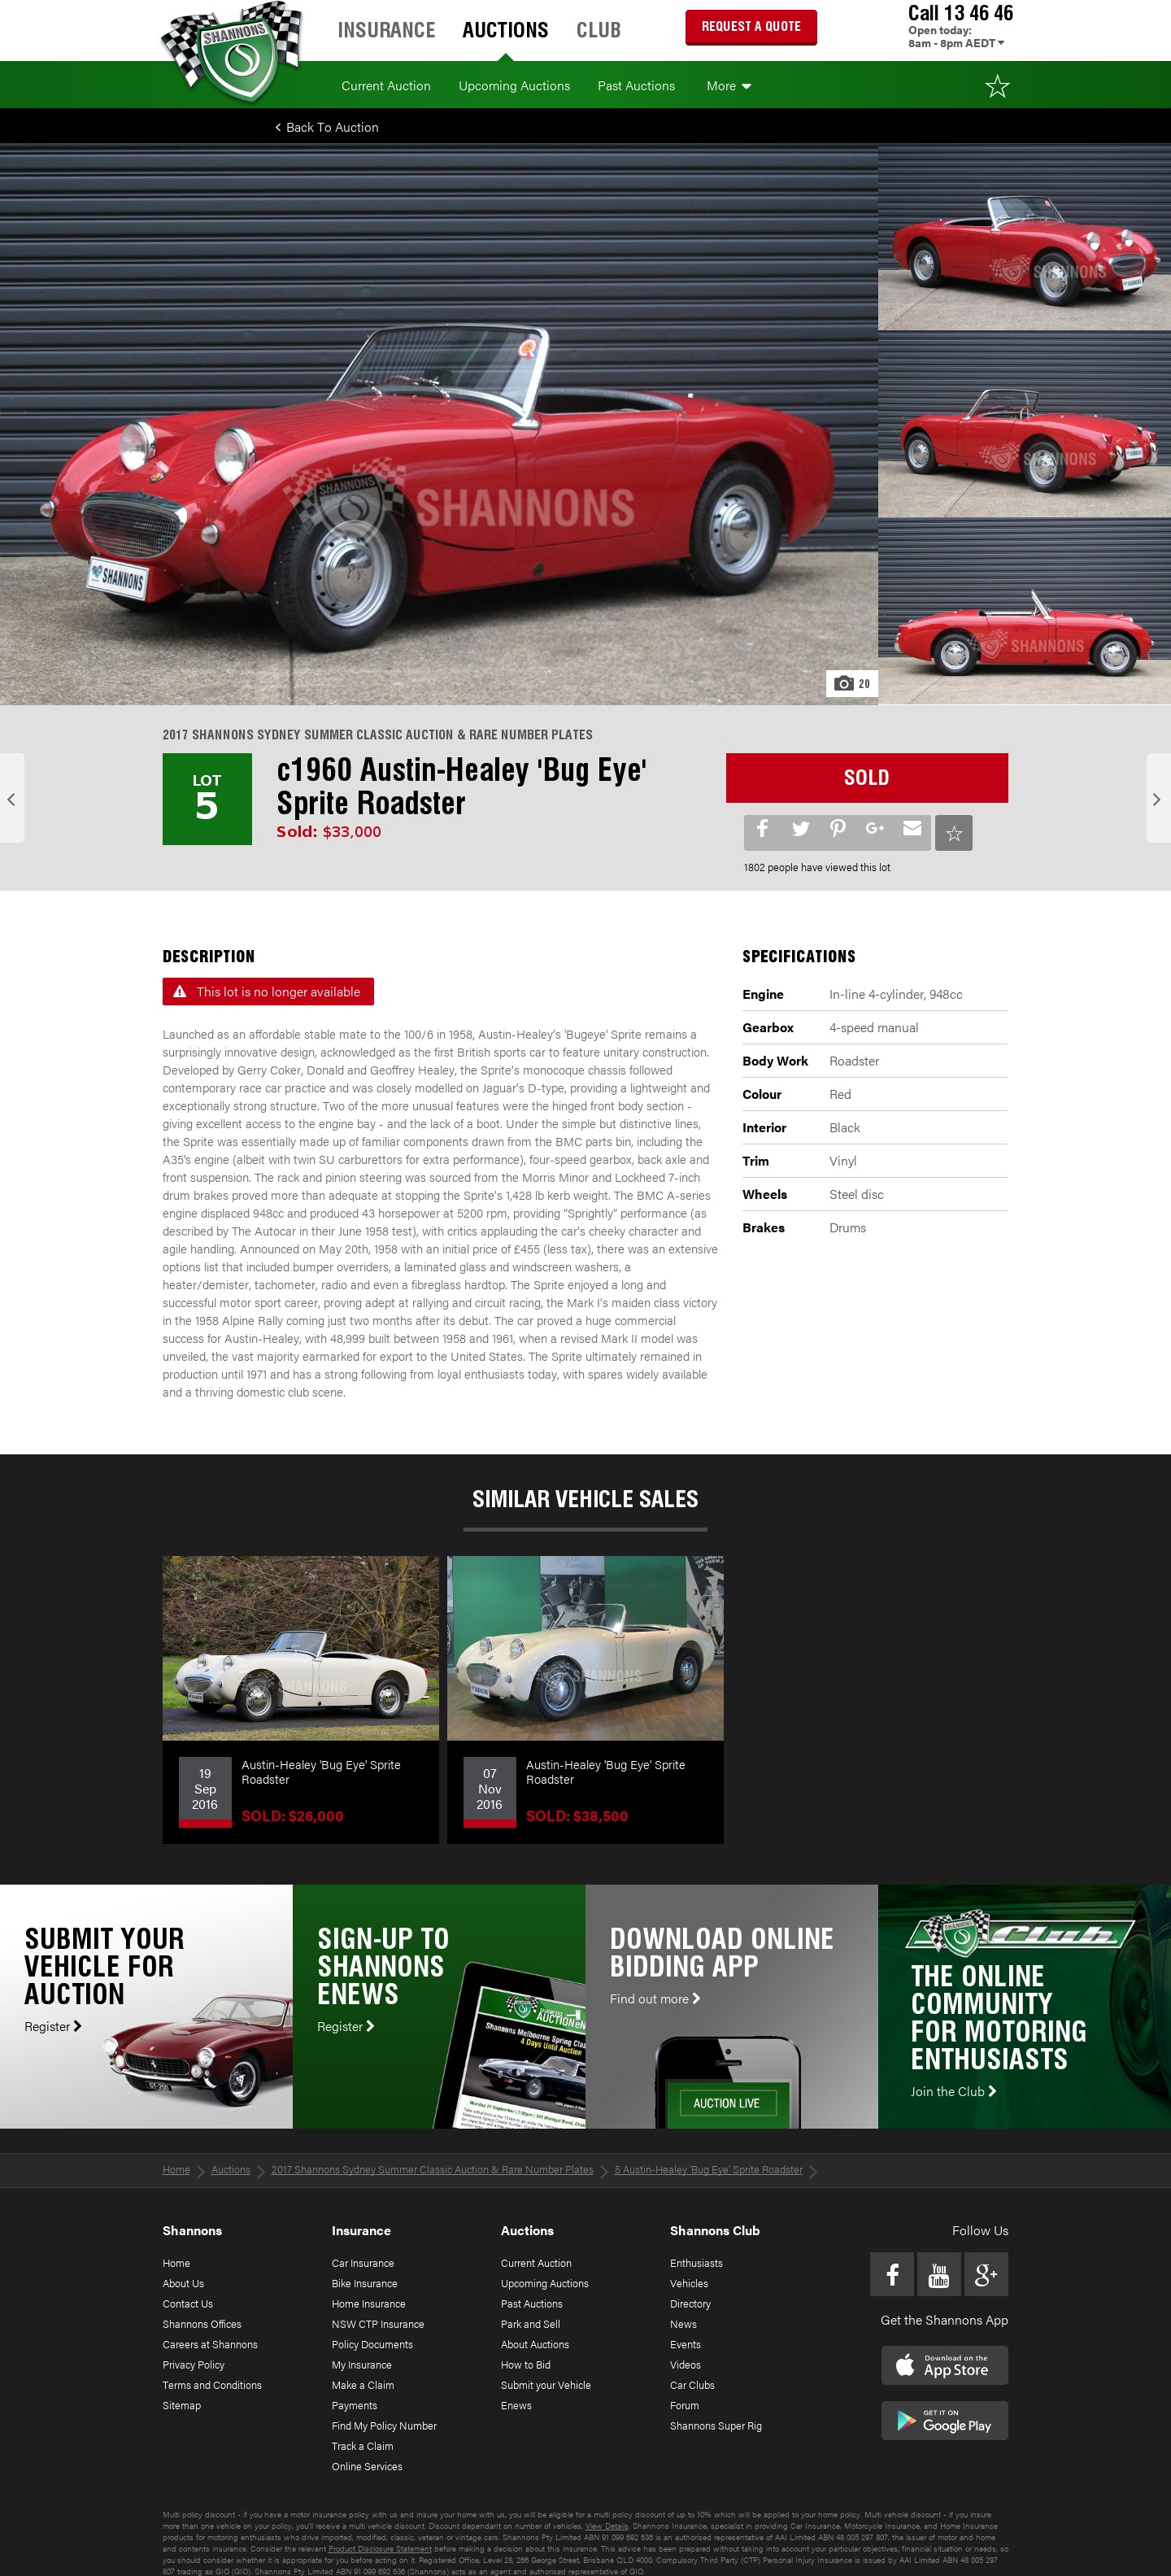Screen dimensions: 1171x2576
Task: Go back via Back To Auction link
Action: point(327,127)
